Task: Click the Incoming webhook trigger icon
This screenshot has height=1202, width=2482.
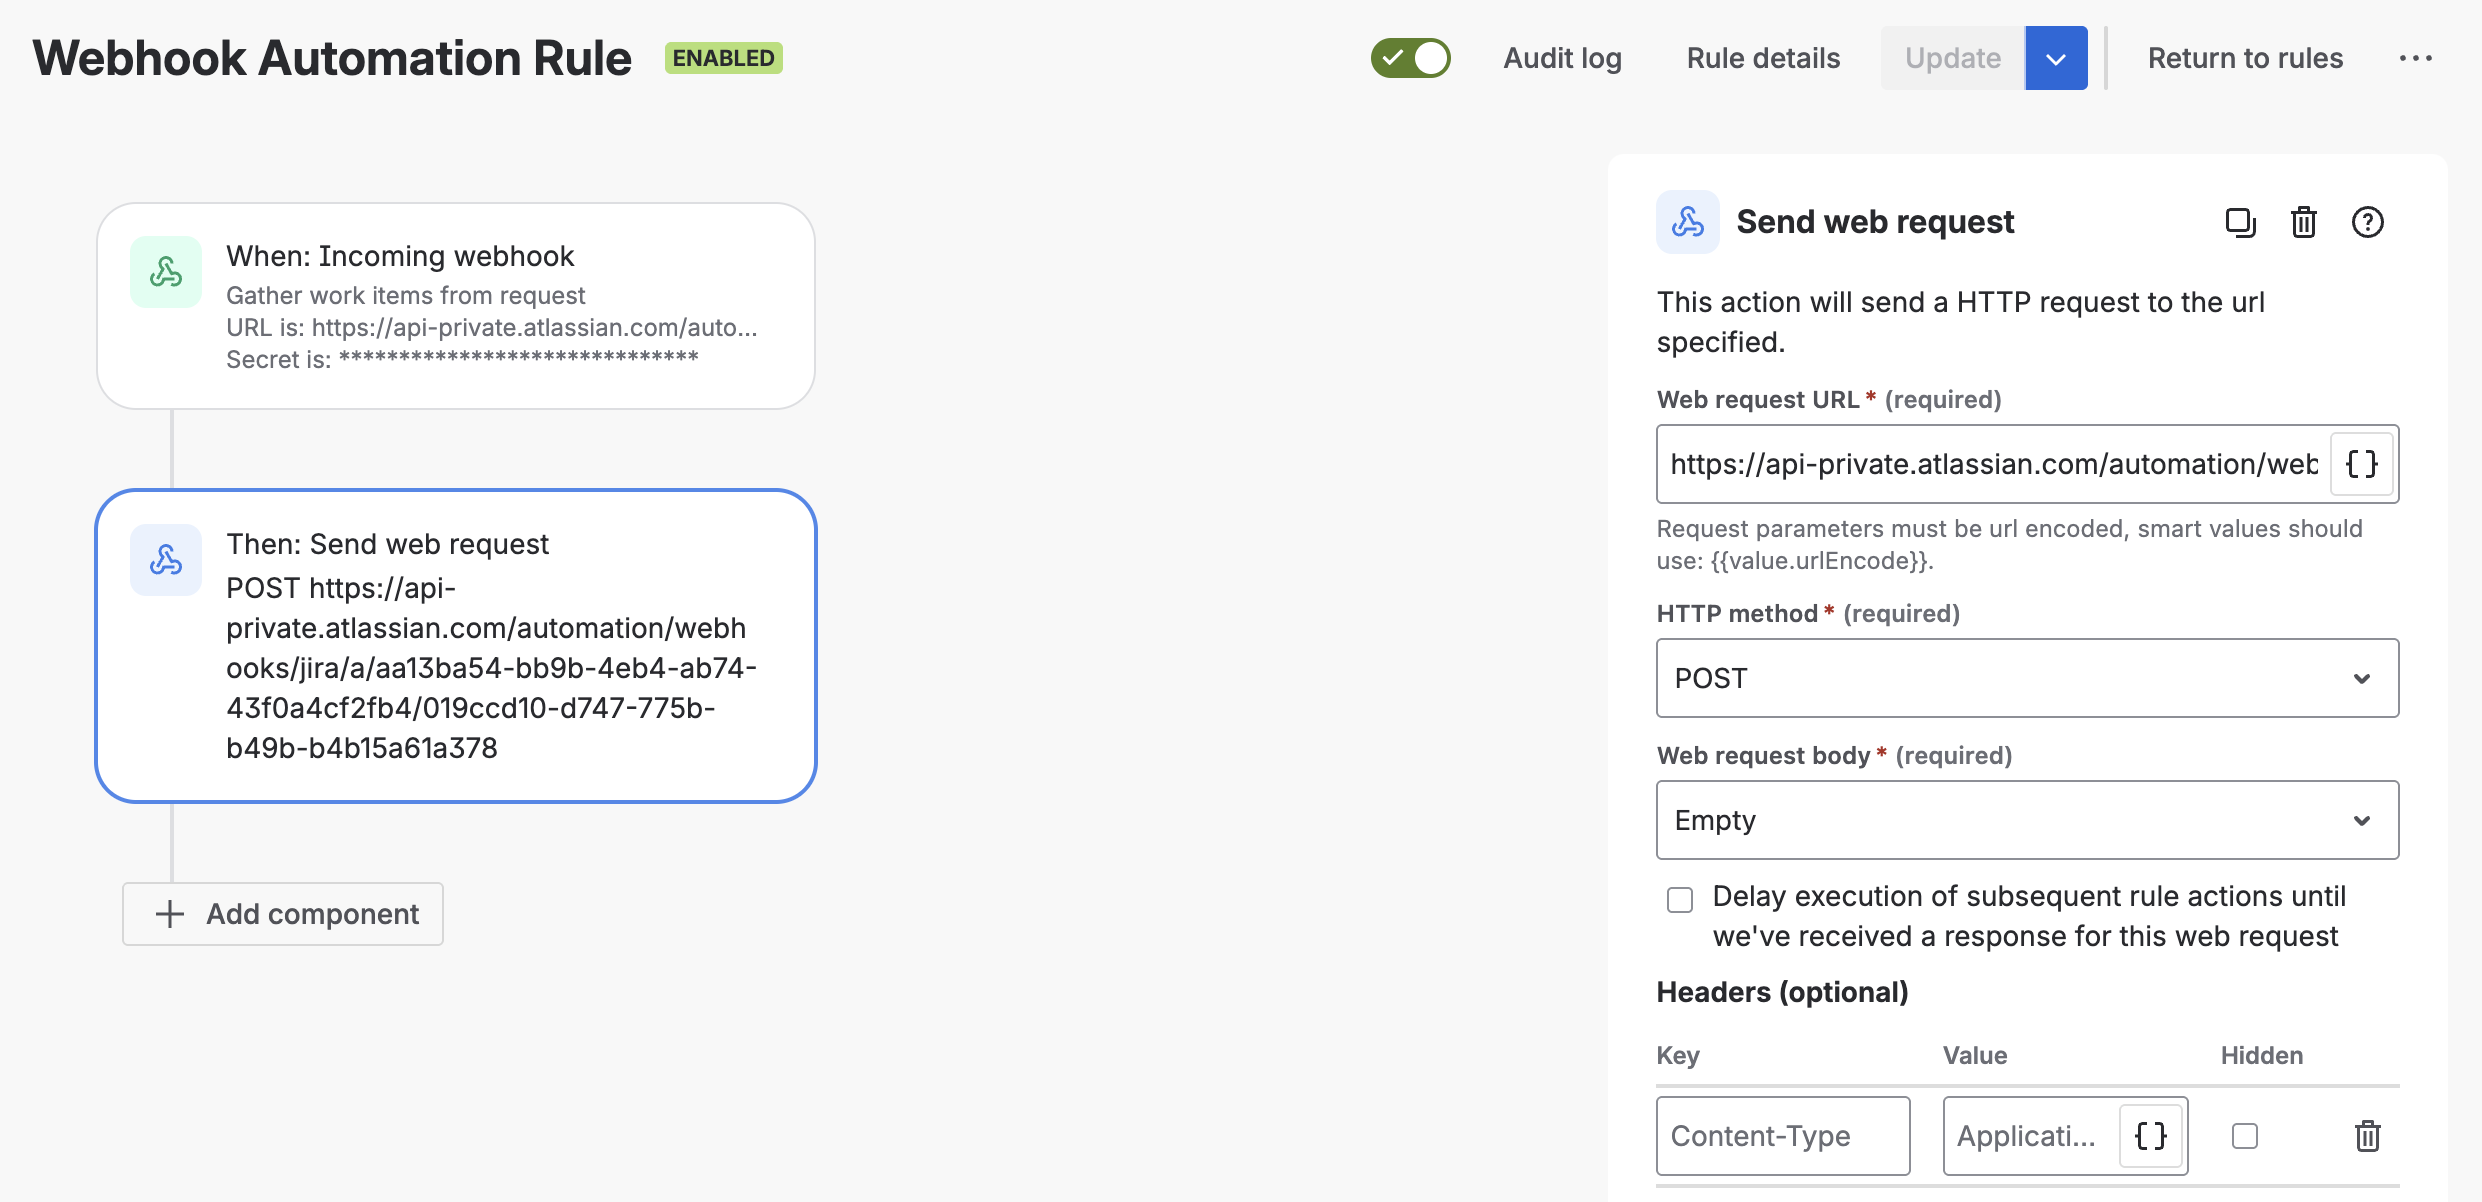Action: pyautogui.click(x=166, y=272)
